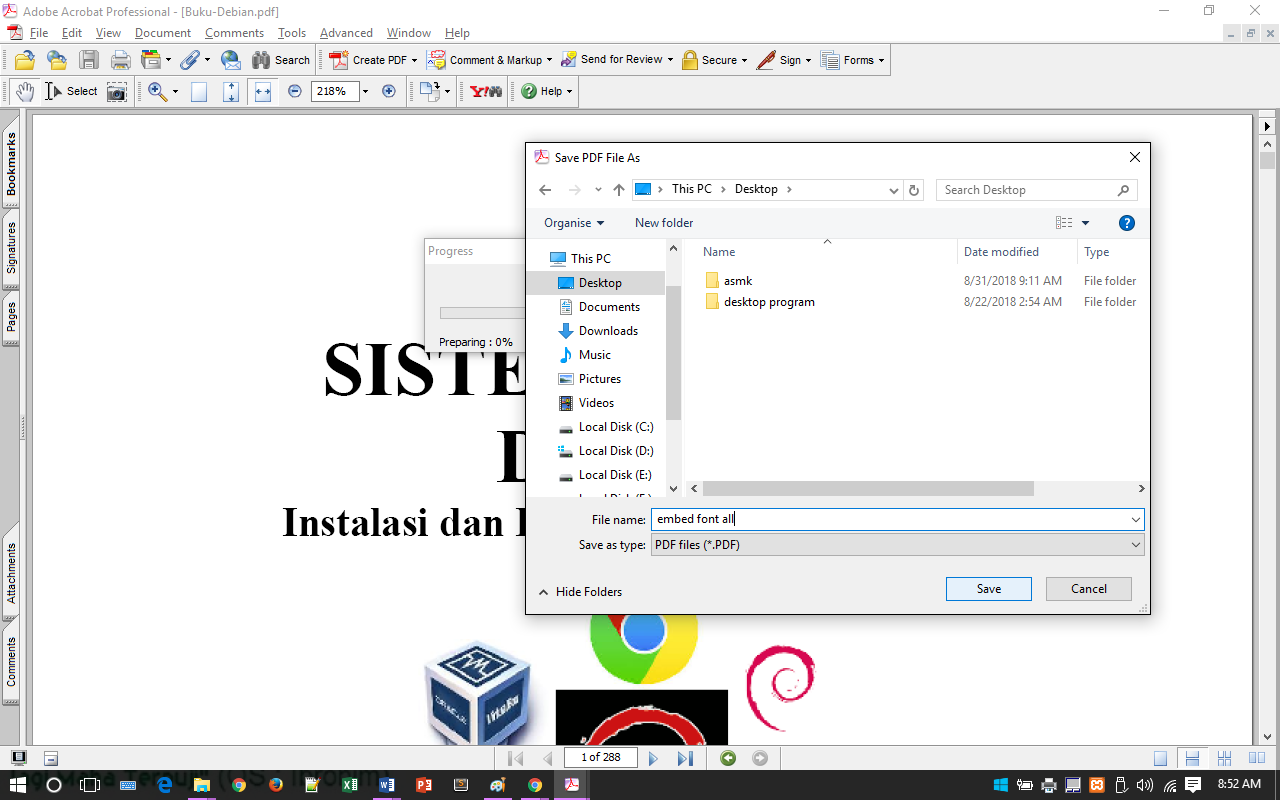Screen dimensions: 1280x800
Task: Open the Y!M search toolbar icon
Action: click(484, 91)
